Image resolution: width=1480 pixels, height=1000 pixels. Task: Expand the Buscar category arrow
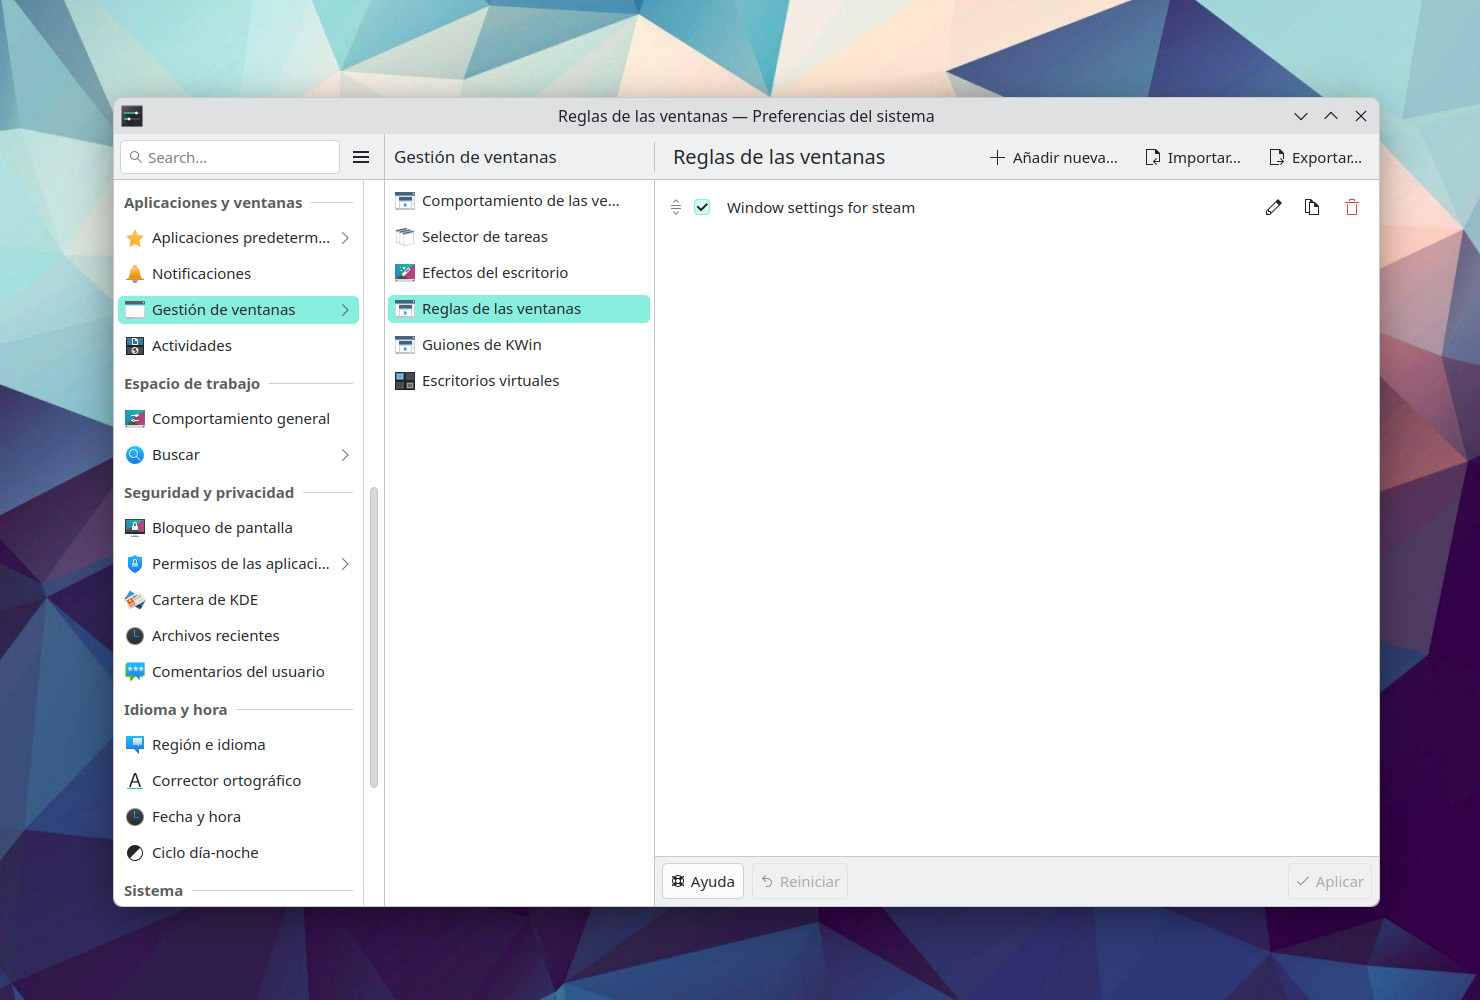(345, 455)
